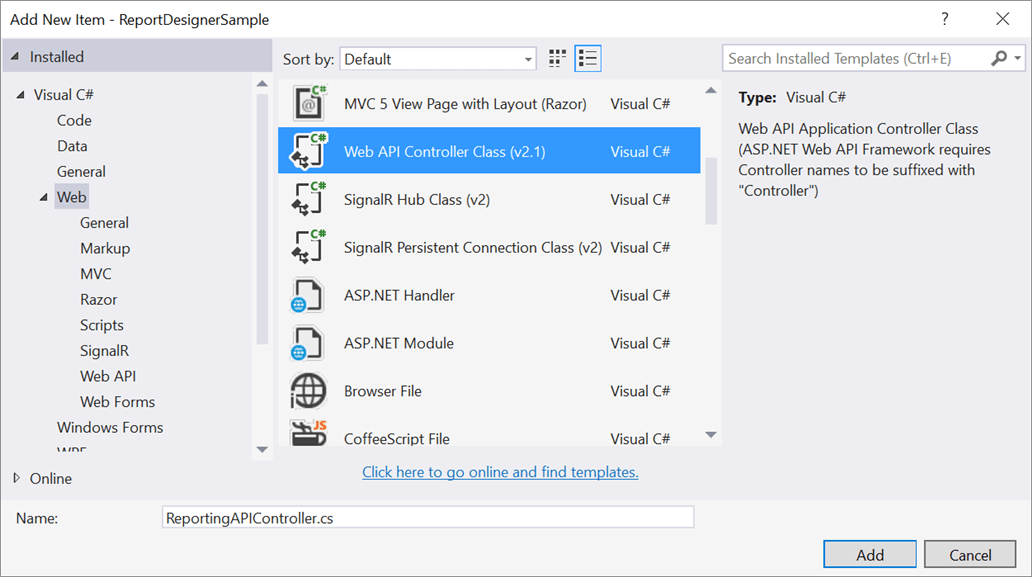Select SignalR Persistent Connection Class (v2)

click(x=489, y=247)
